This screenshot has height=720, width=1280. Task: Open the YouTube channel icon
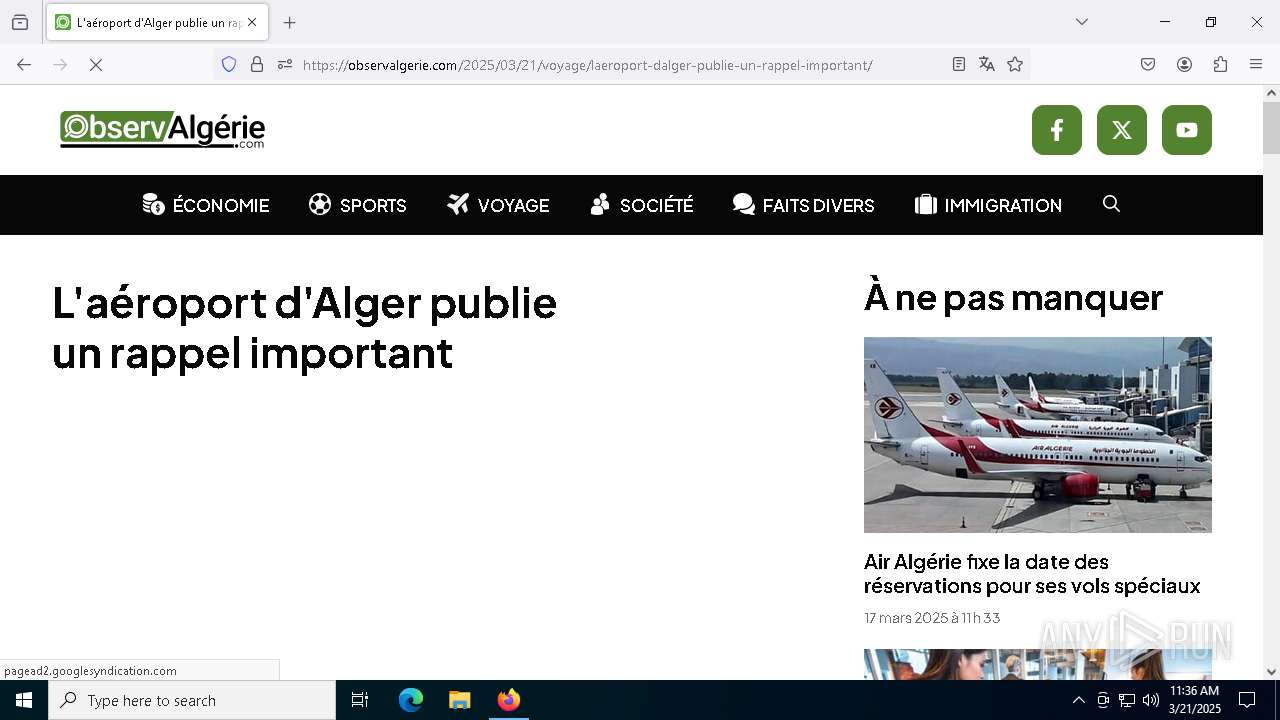click(x=1186, y=130)
